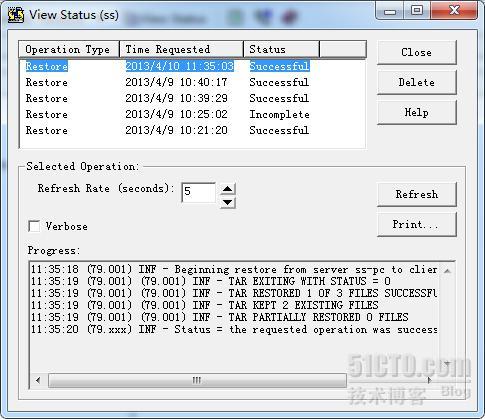Click the Close button
The width and height of the screenshot is (485, 419).
[x=416, y=52]
